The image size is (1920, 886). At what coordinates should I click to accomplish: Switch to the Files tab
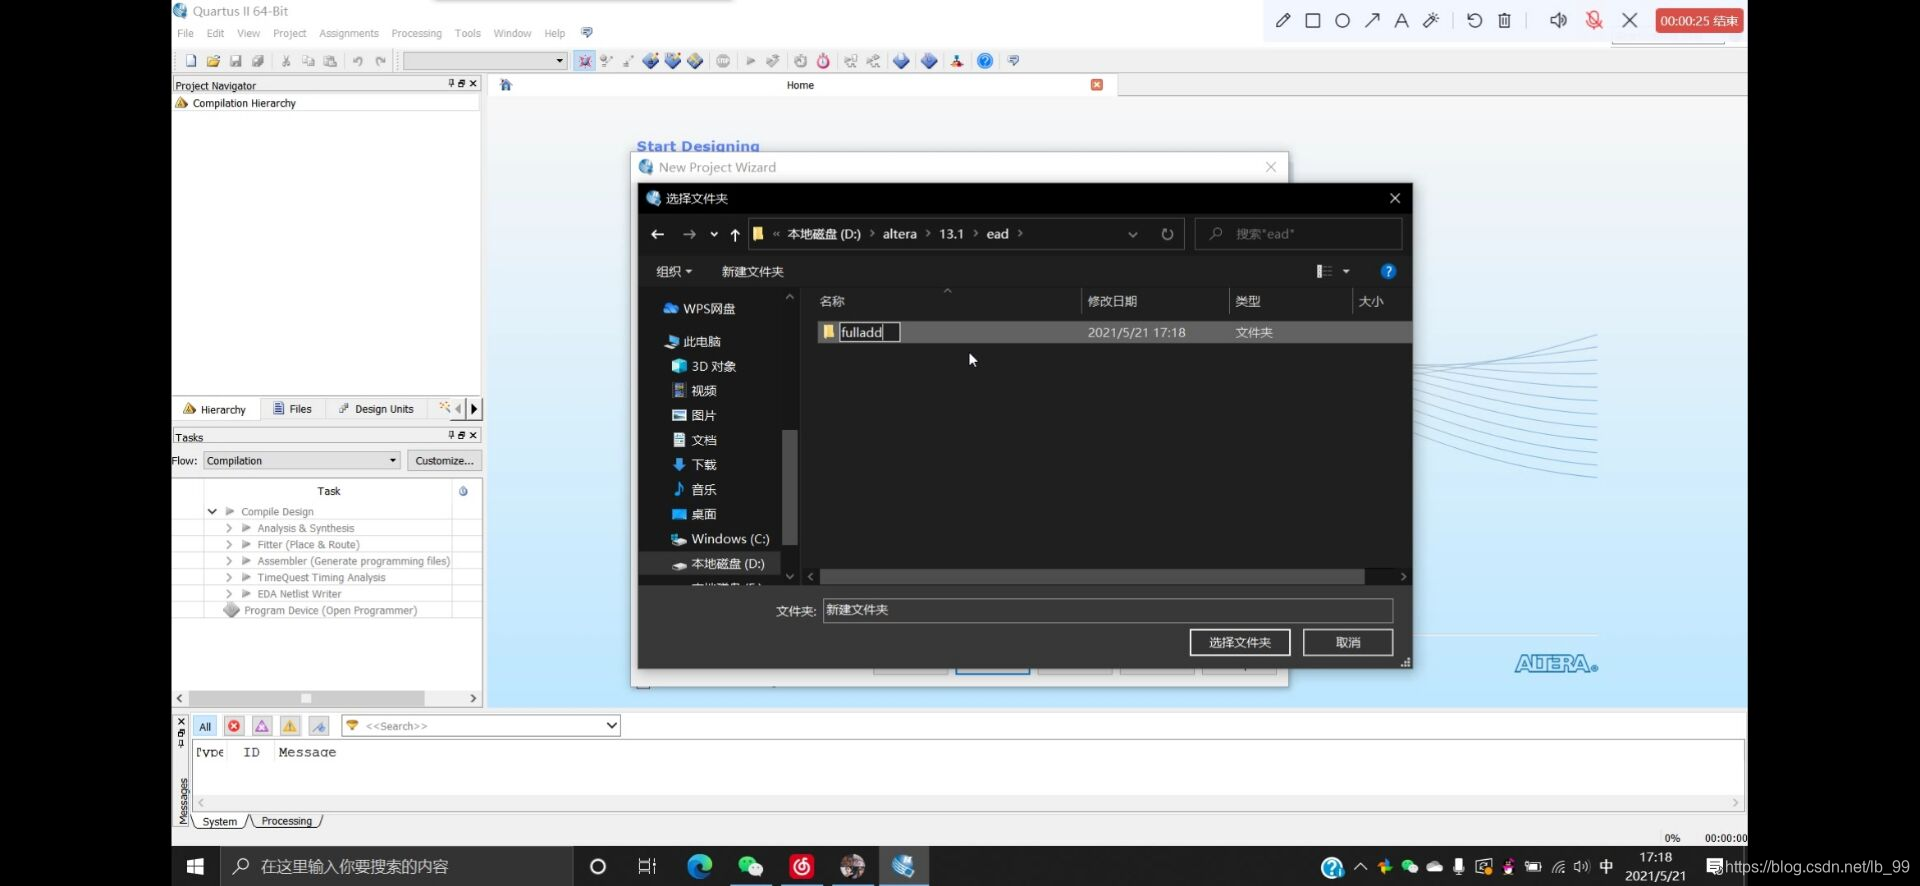(x=292, y=409)
